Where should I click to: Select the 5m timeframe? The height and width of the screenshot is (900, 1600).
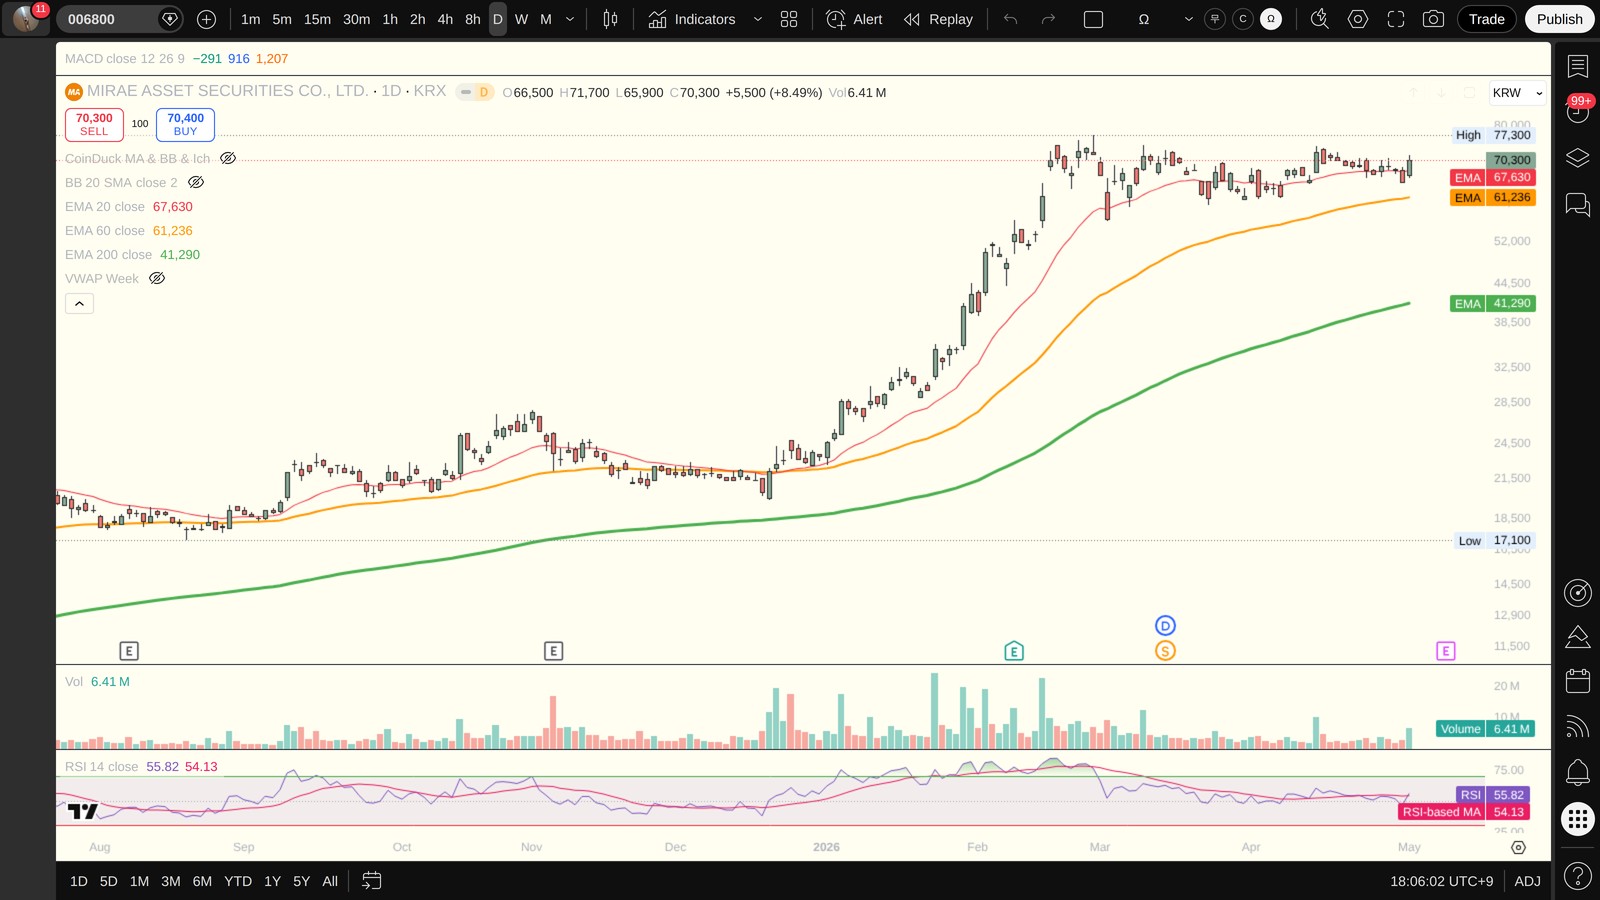[x=282, y=19]
